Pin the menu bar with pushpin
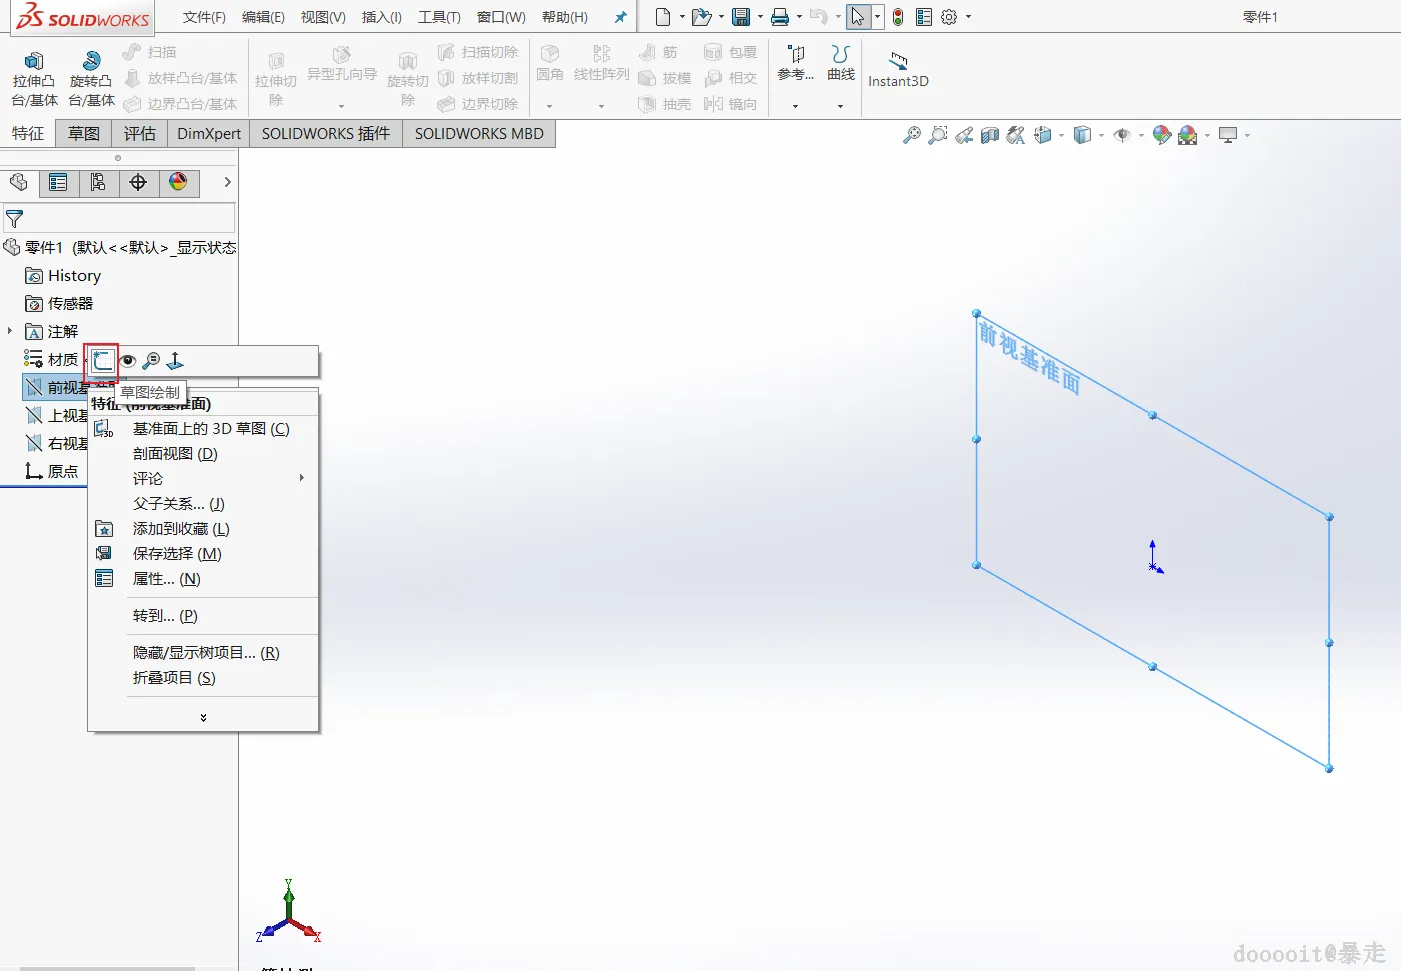The image size is (1401, 971). pos(620,17)
